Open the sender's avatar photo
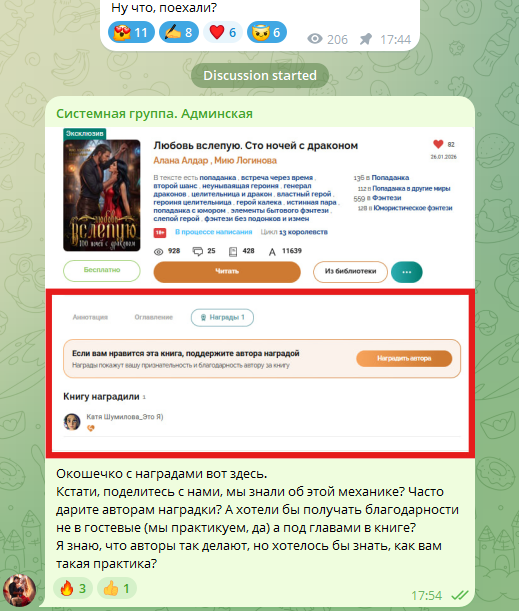 click(19, 590)
